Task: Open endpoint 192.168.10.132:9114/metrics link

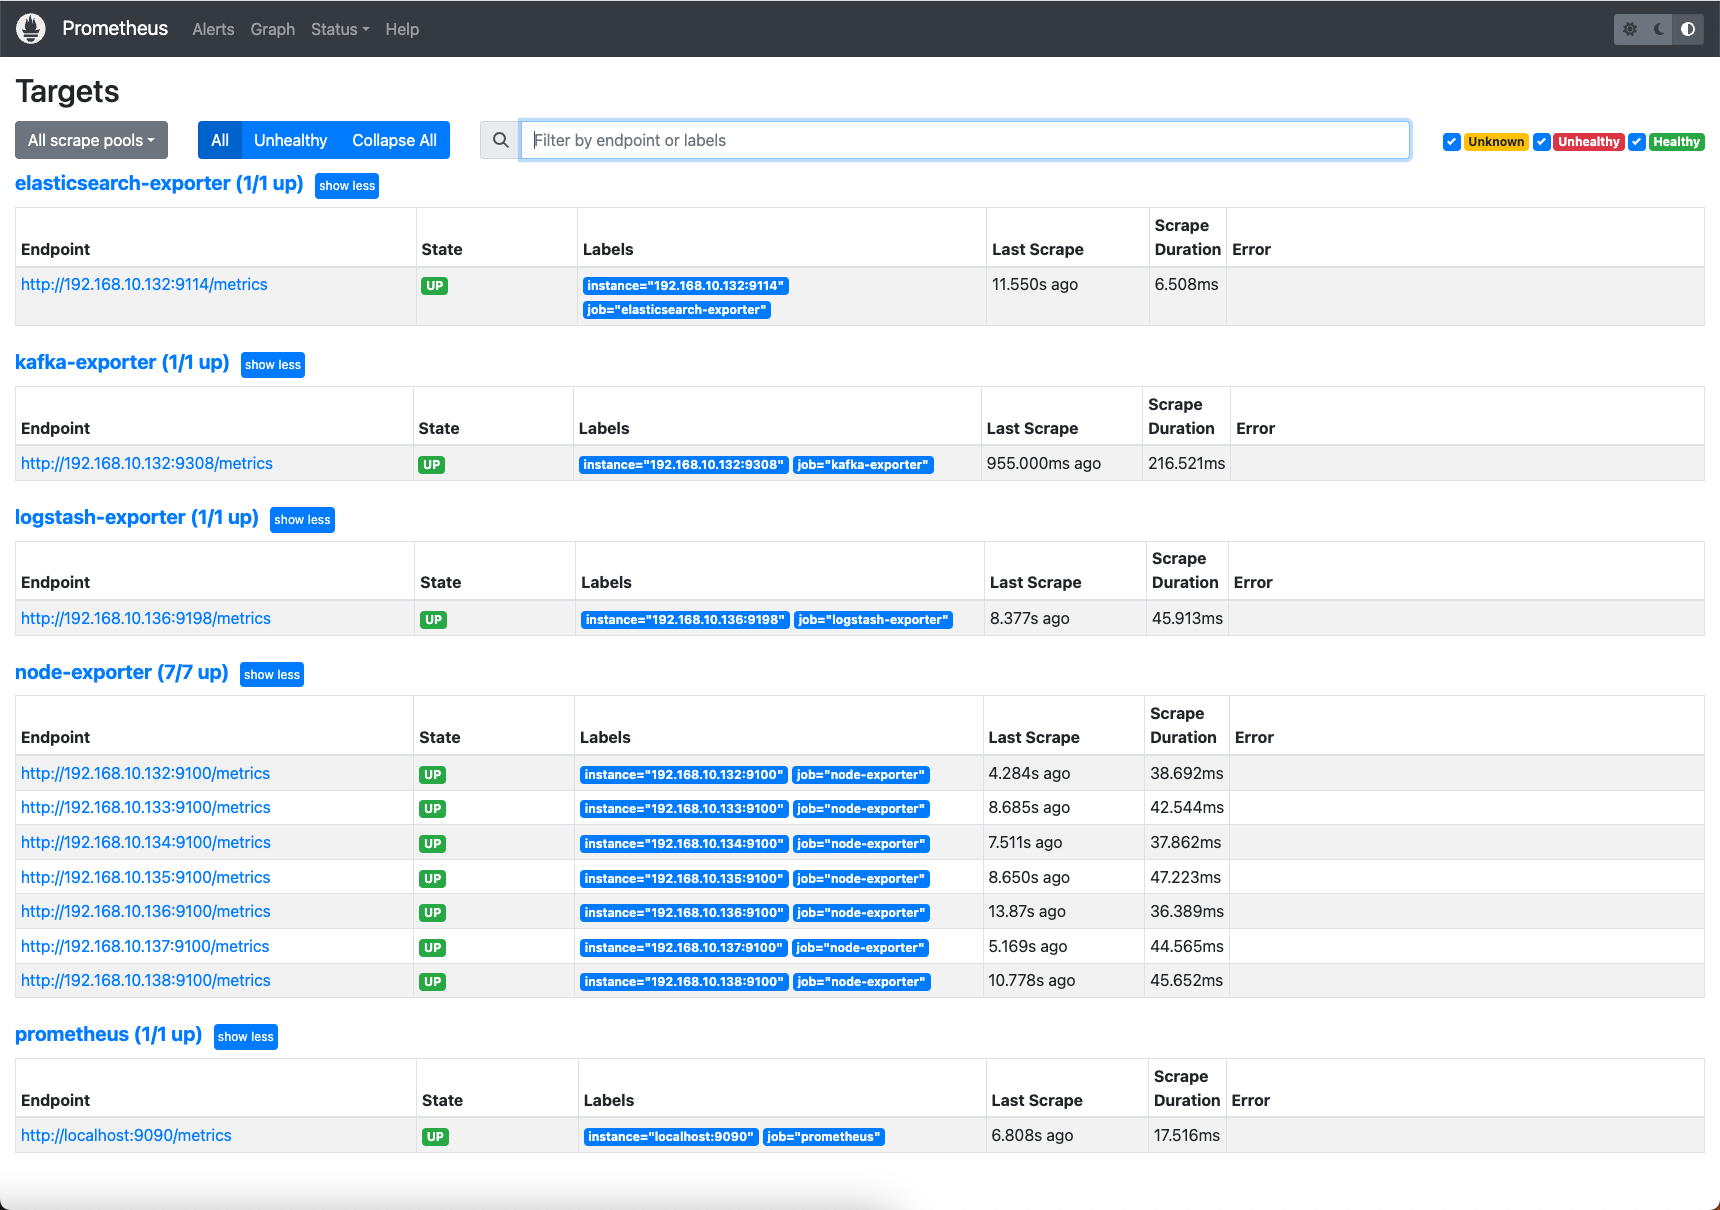Action: tap(144, 285)
